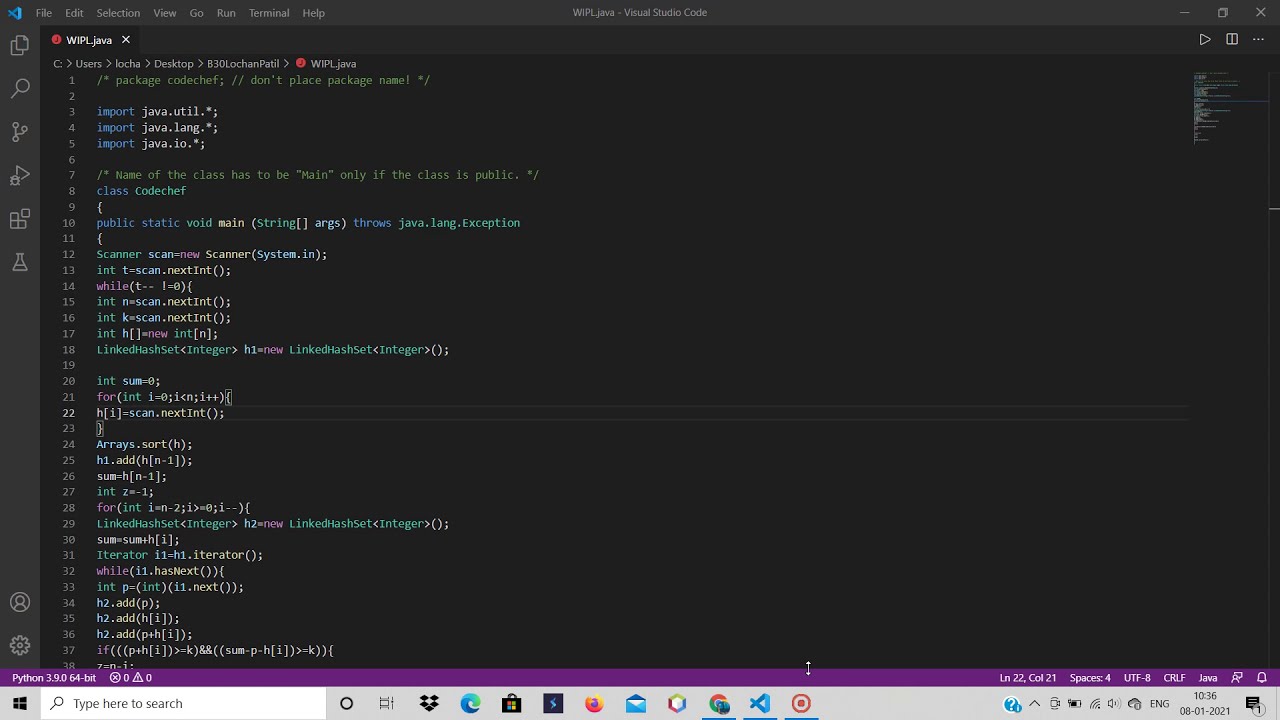The height and width of the screenshot is (720, 1280).
Task: Open Cortana circle icon on taskbar
Action: pos(346,704)
